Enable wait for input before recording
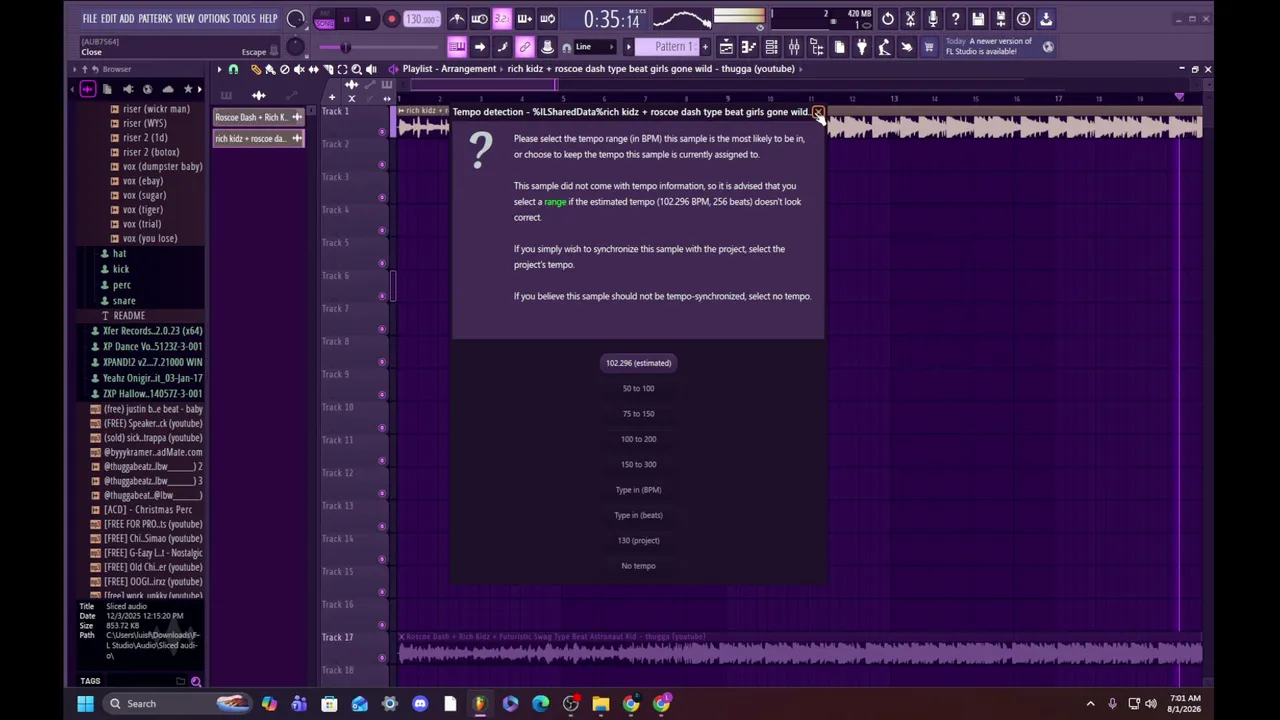1280x720 pixels. point(479,19)
